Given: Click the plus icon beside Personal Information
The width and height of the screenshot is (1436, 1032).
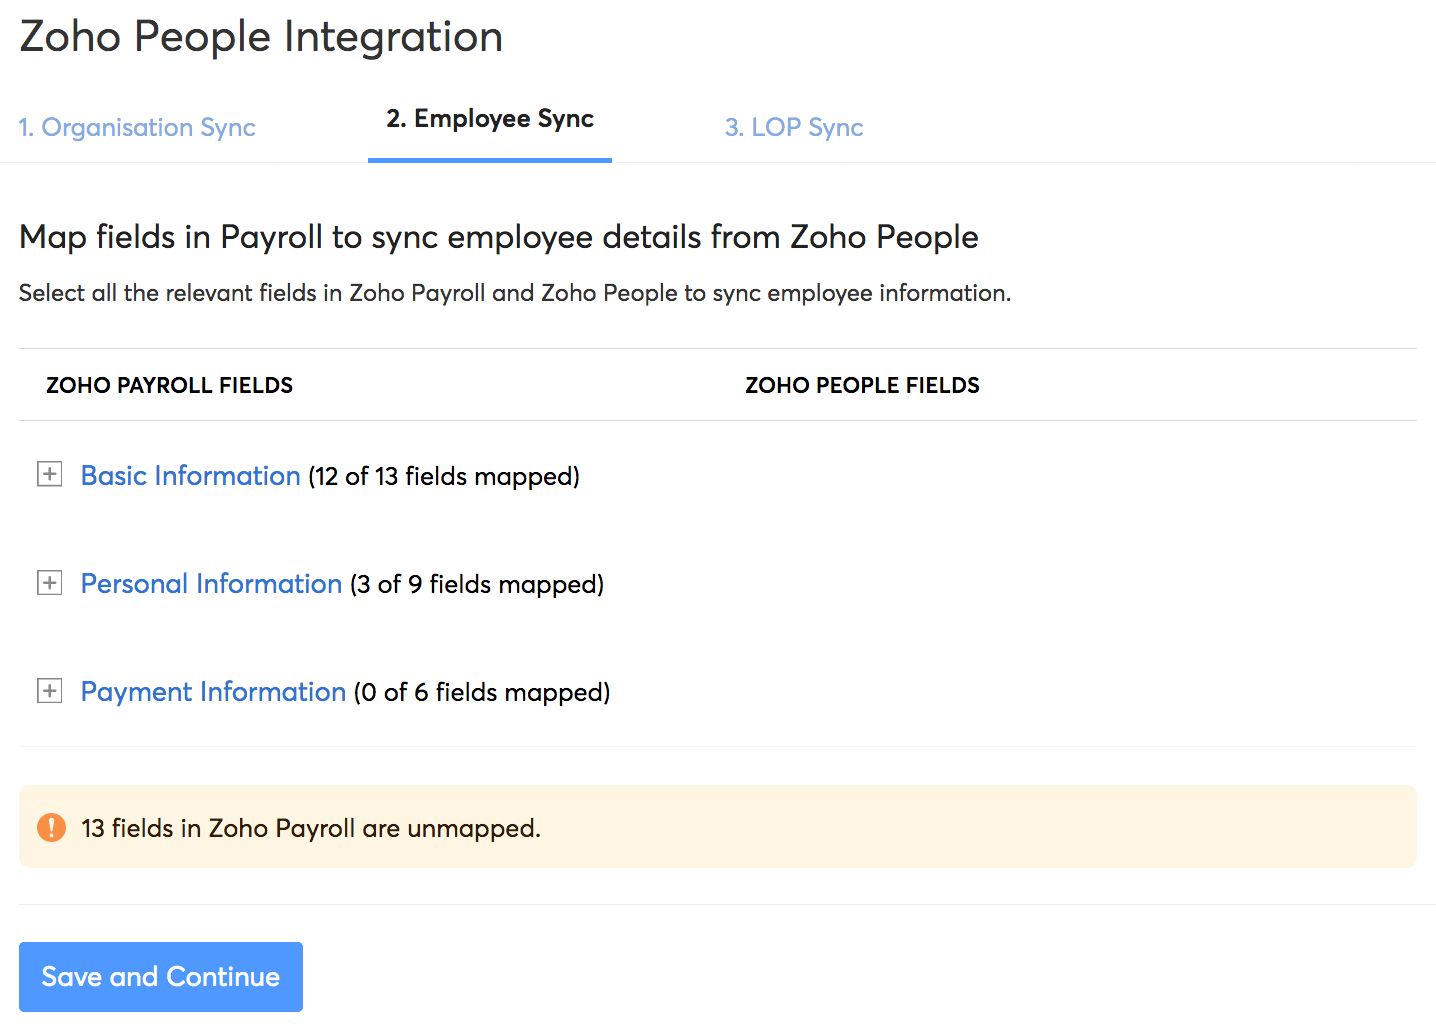Looking at the screenshot, I should (x=49, y=582).
